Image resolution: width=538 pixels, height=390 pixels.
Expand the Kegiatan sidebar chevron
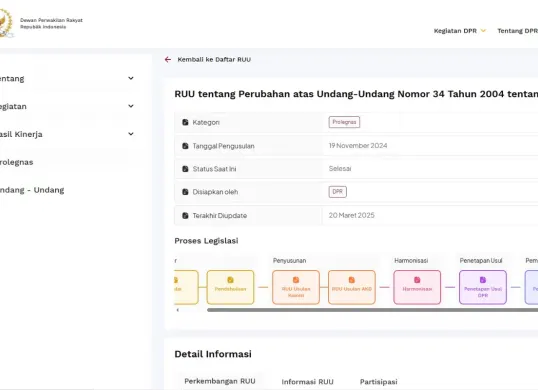(131, 106)
